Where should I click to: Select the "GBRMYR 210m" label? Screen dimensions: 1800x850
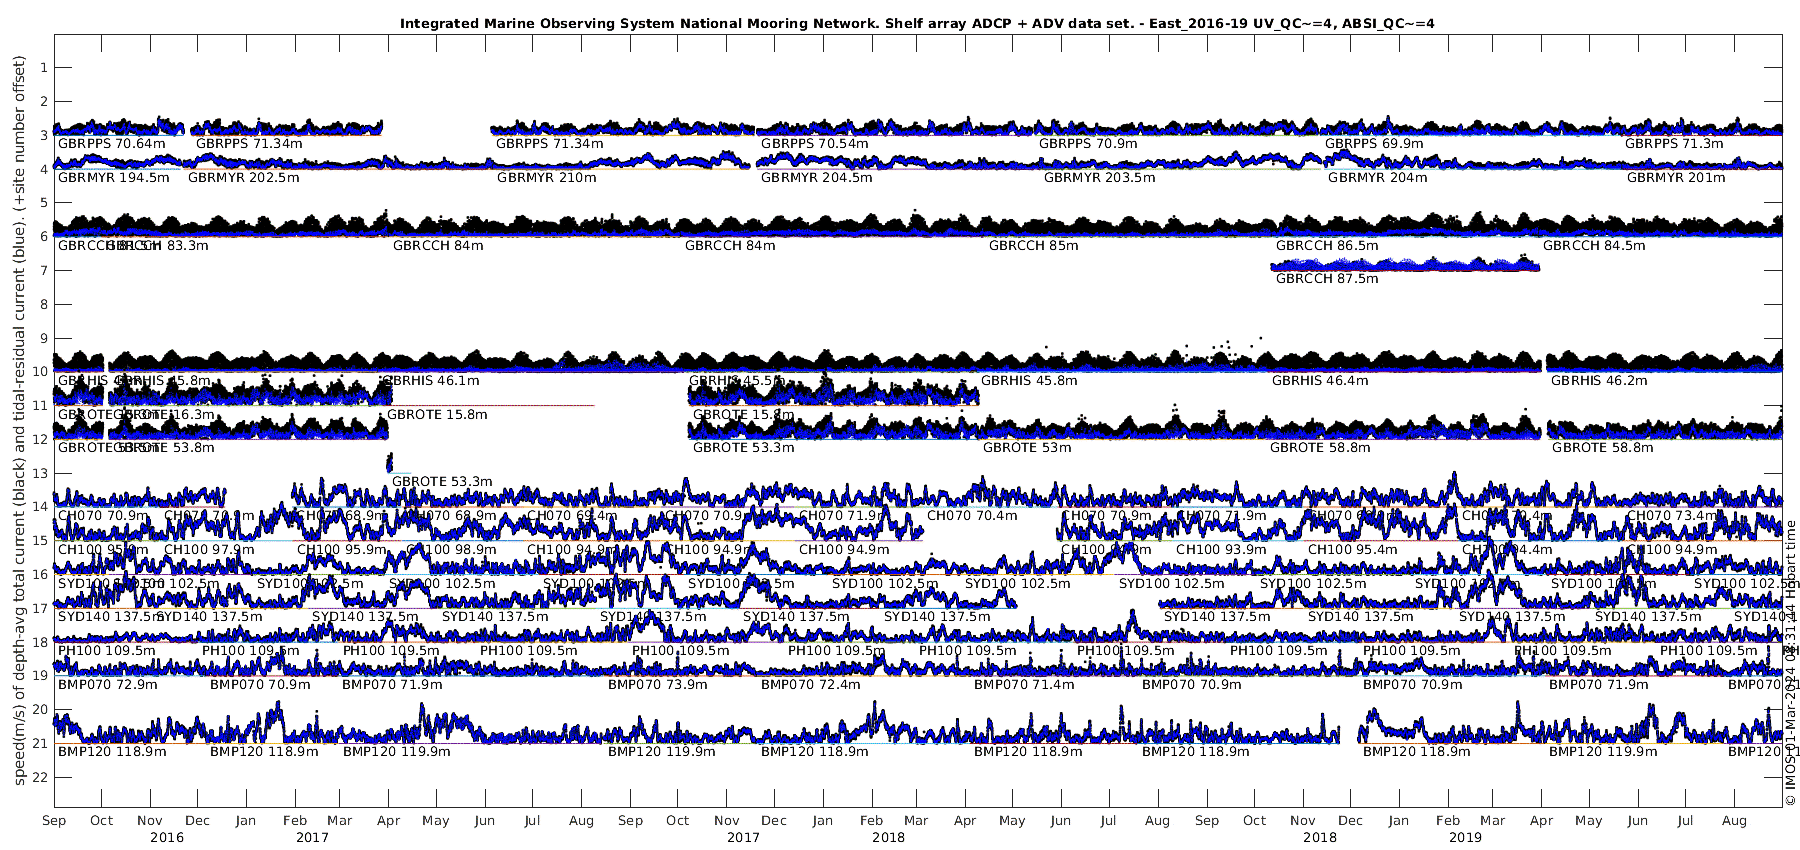click(546, 178)
